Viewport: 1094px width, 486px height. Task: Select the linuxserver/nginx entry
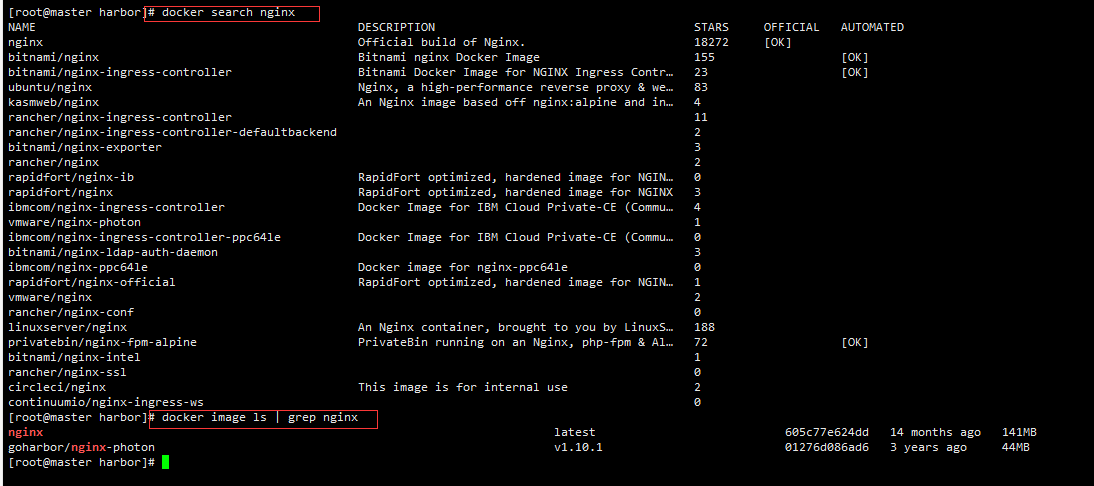[67, 327]
